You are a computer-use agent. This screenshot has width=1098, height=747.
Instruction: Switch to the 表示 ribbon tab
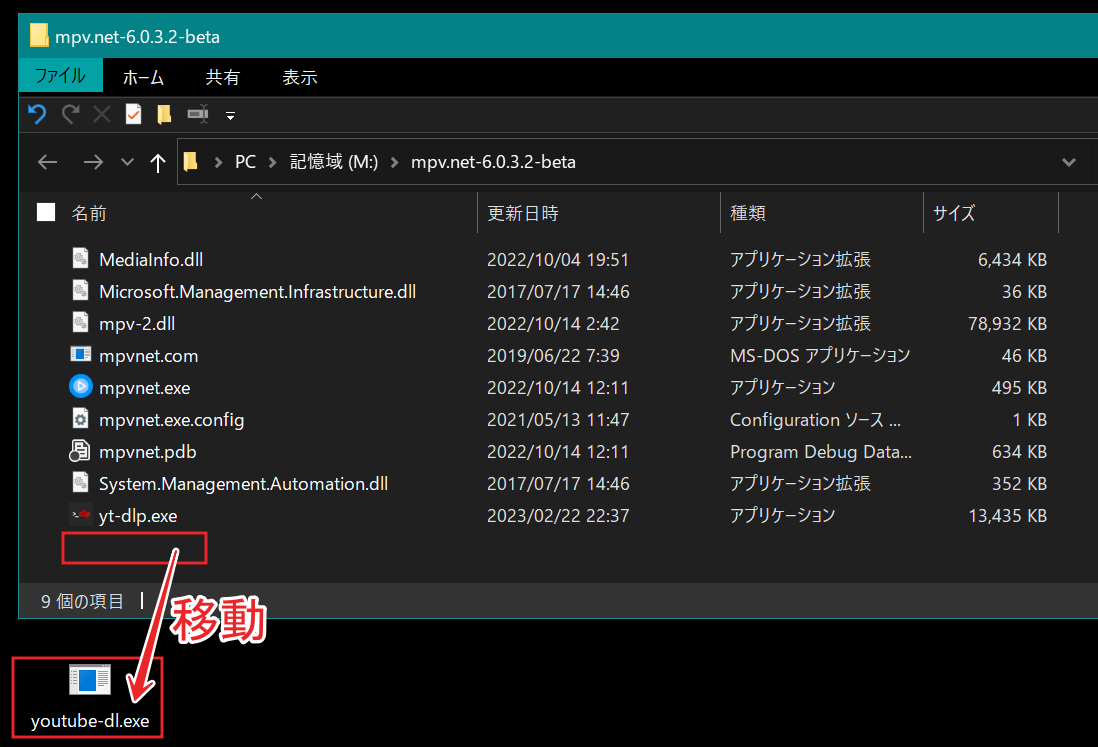pos(298,77)
